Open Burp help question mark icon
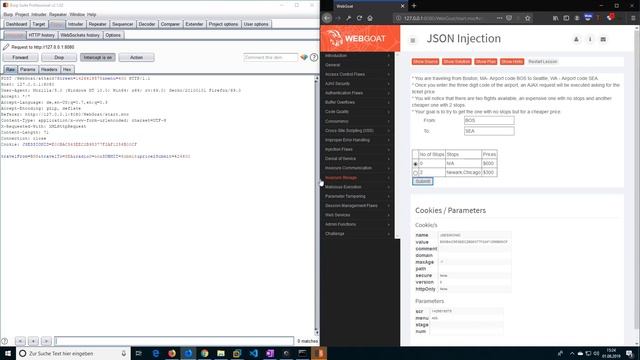This screenshot has height=360, width=640. click(314, 58)
